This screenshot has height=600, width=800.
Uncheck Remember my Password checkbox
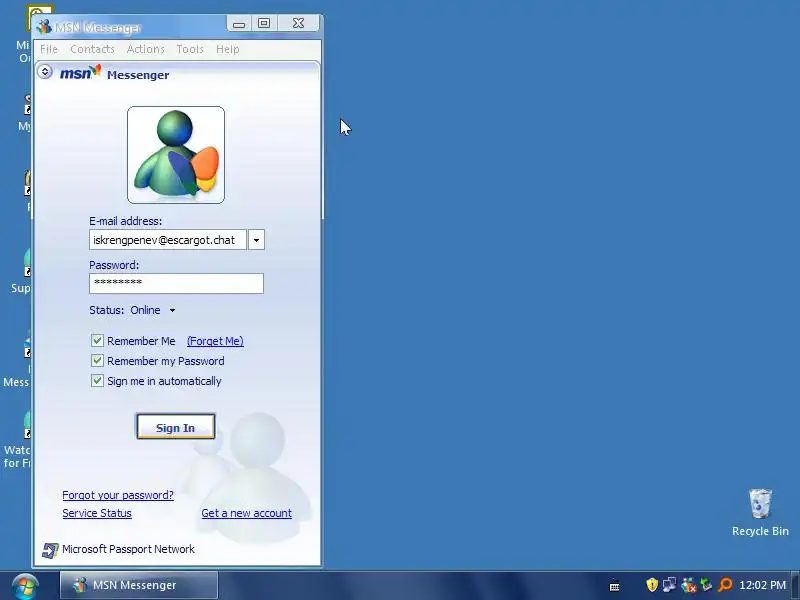tap(97, 361)
